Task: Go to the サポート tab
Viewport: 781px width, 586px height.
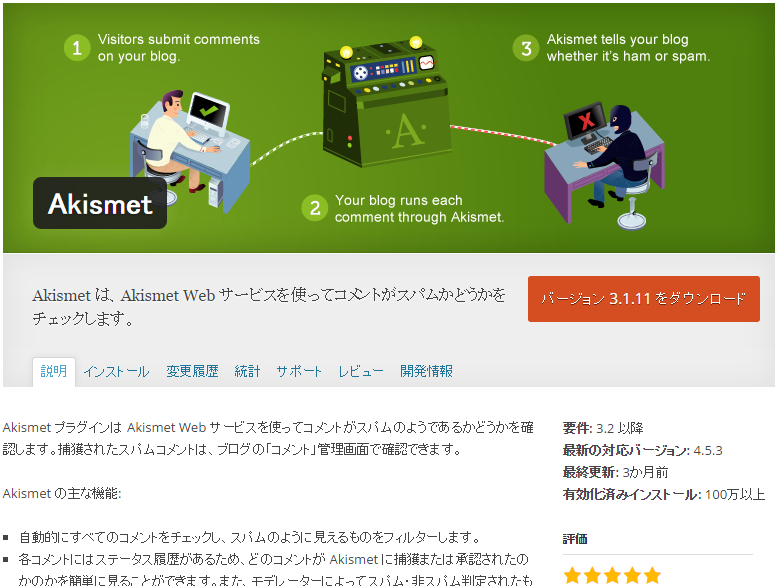Action: (x=299, y=371)
